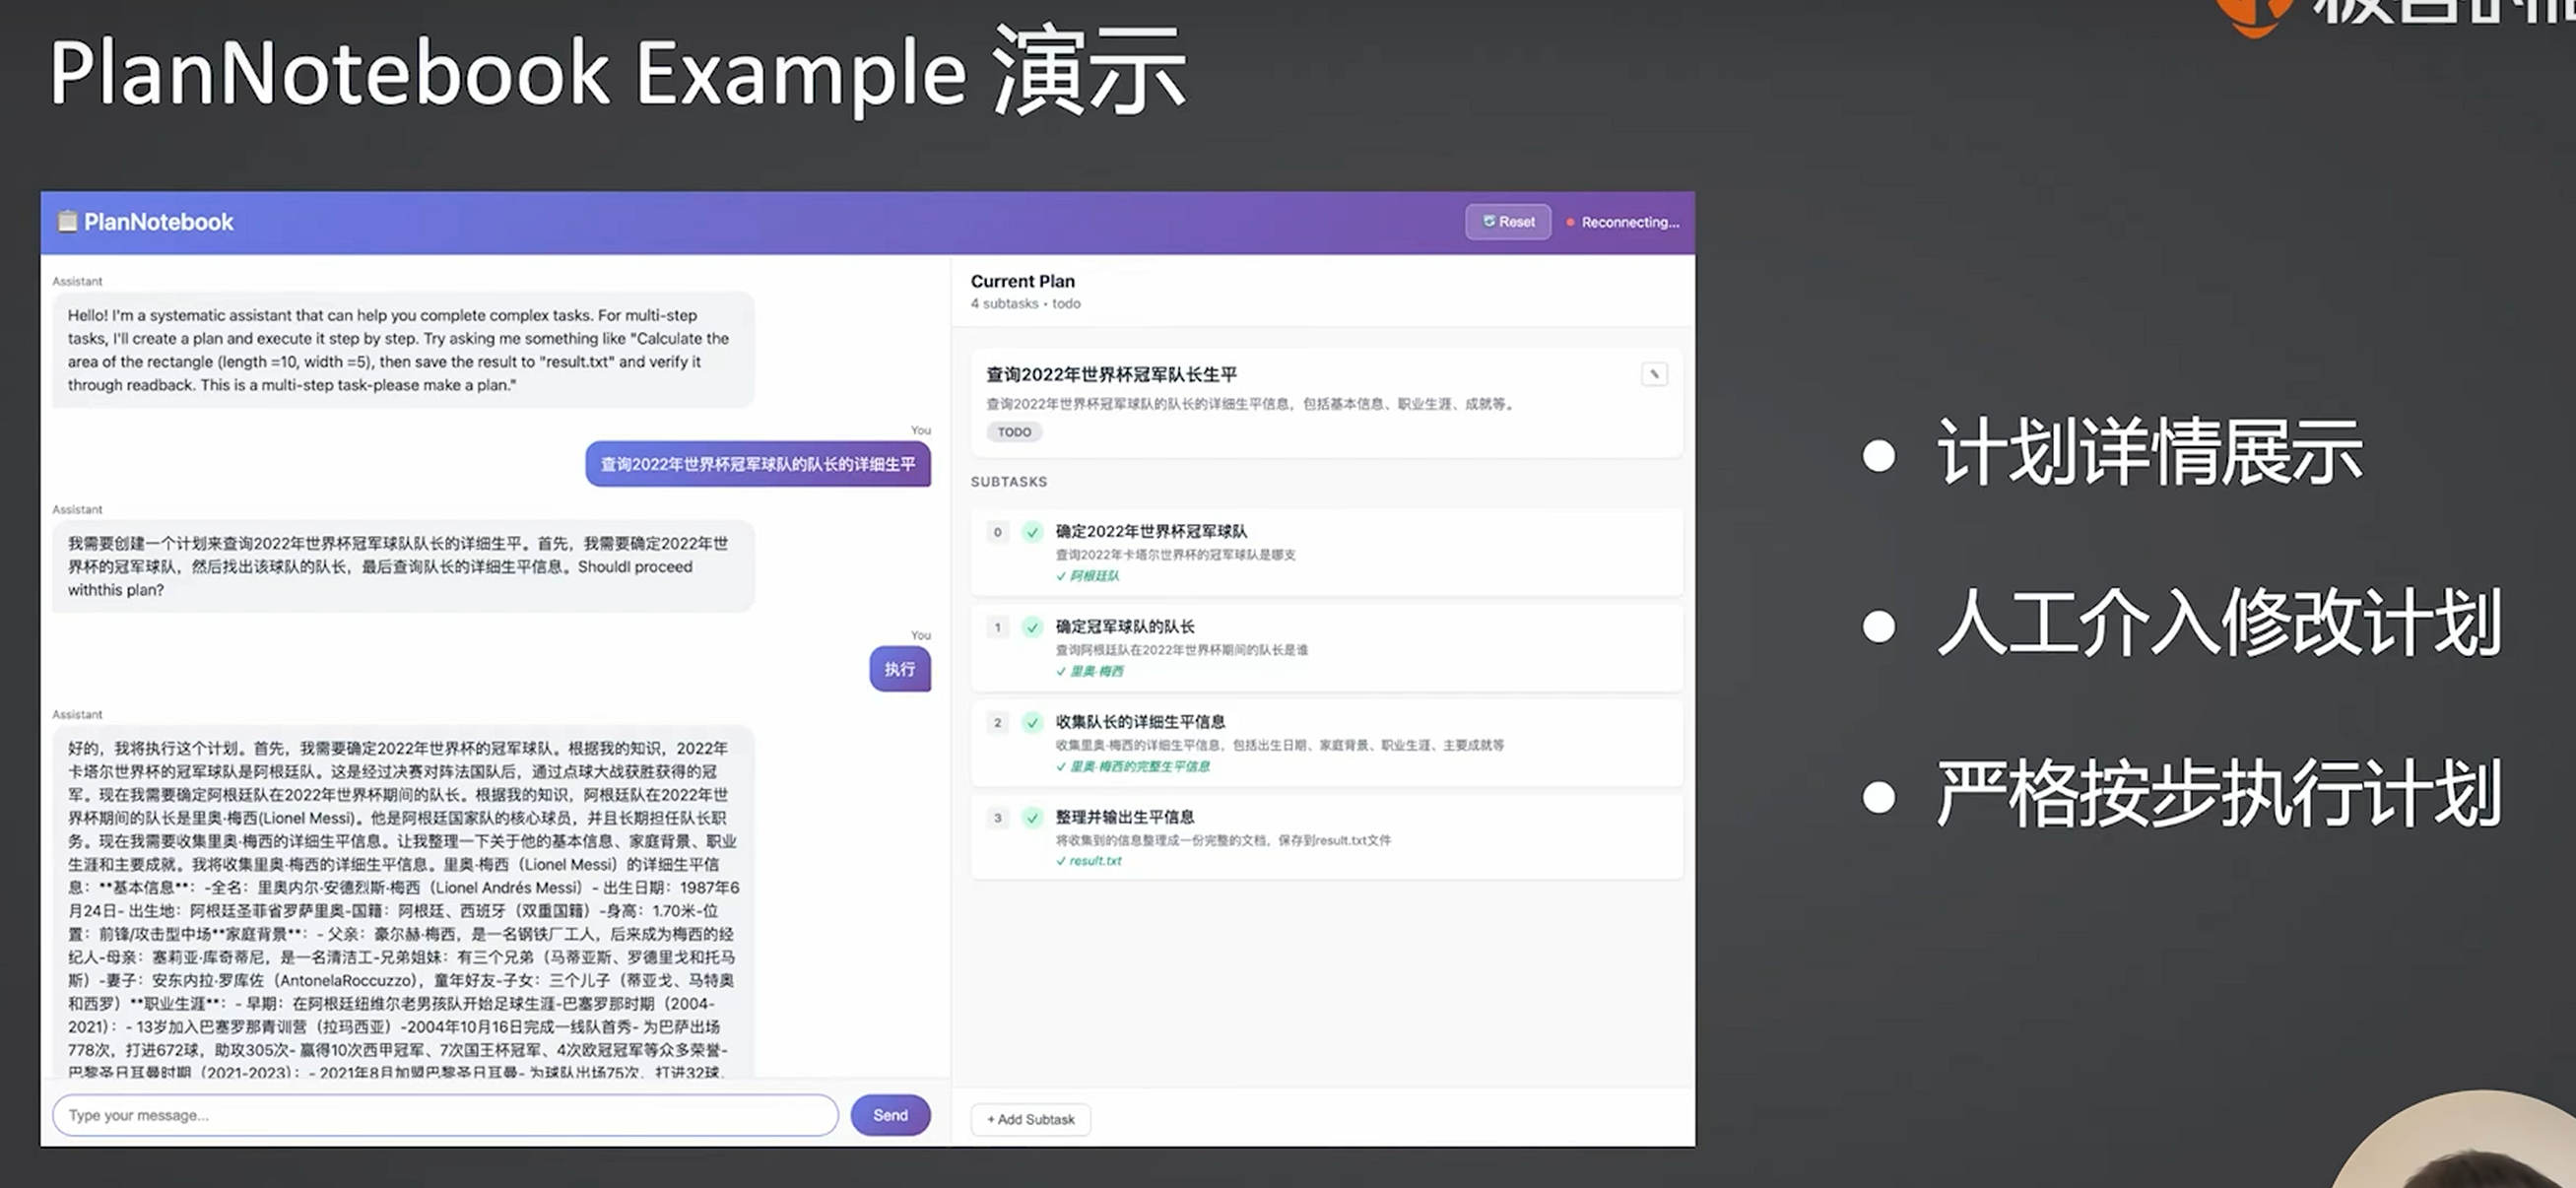Image resolution: width=2576 pixels, height=1188 pixels.
Task: Click subtask index number 2
Action: coord(997,722)
